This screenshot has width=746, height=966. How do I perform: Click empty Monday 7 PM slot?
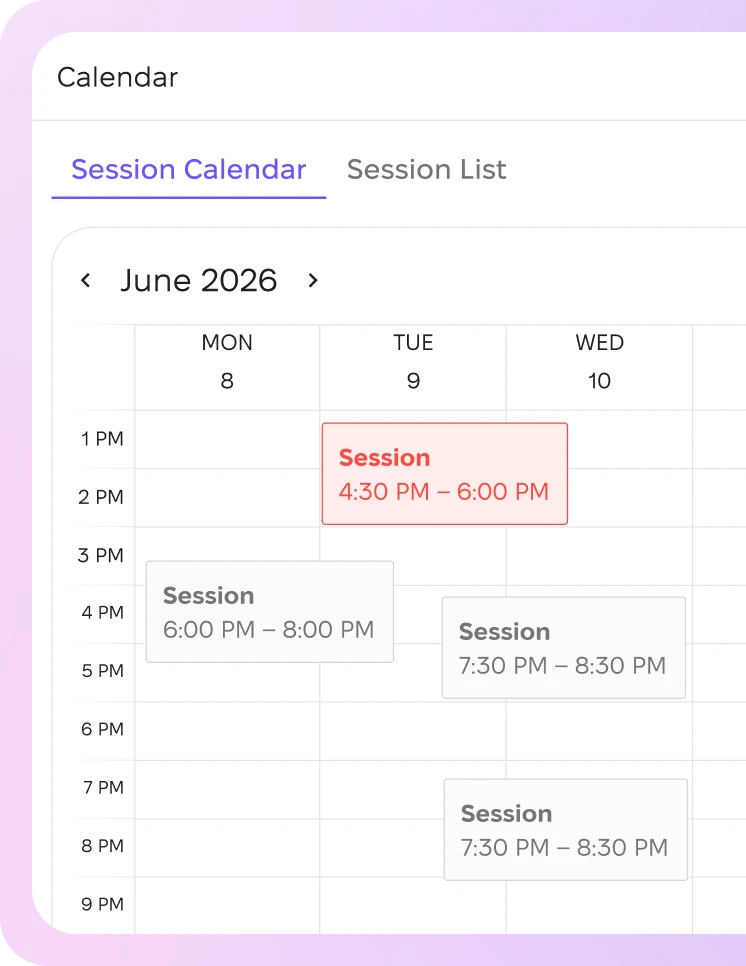pos(227,789)
